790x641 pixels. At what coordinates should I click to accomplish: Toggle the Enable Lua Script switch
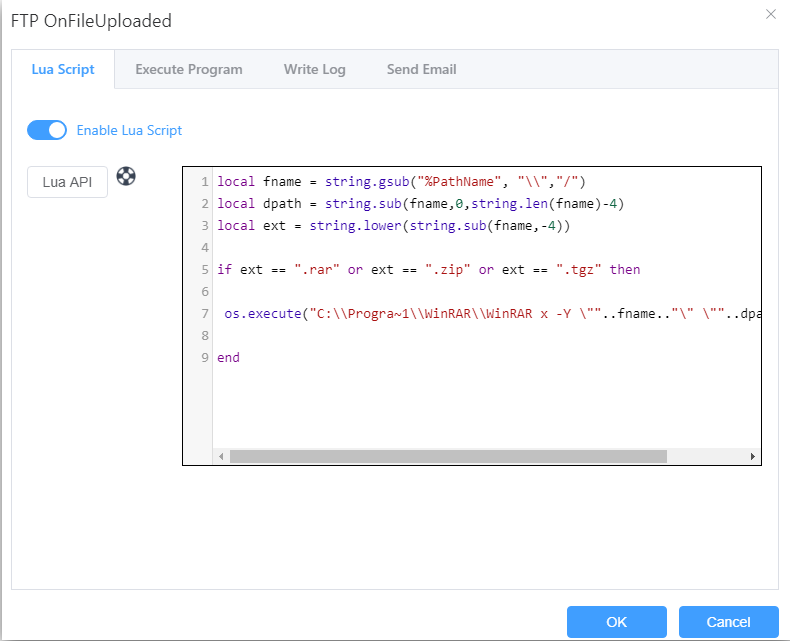47,130
